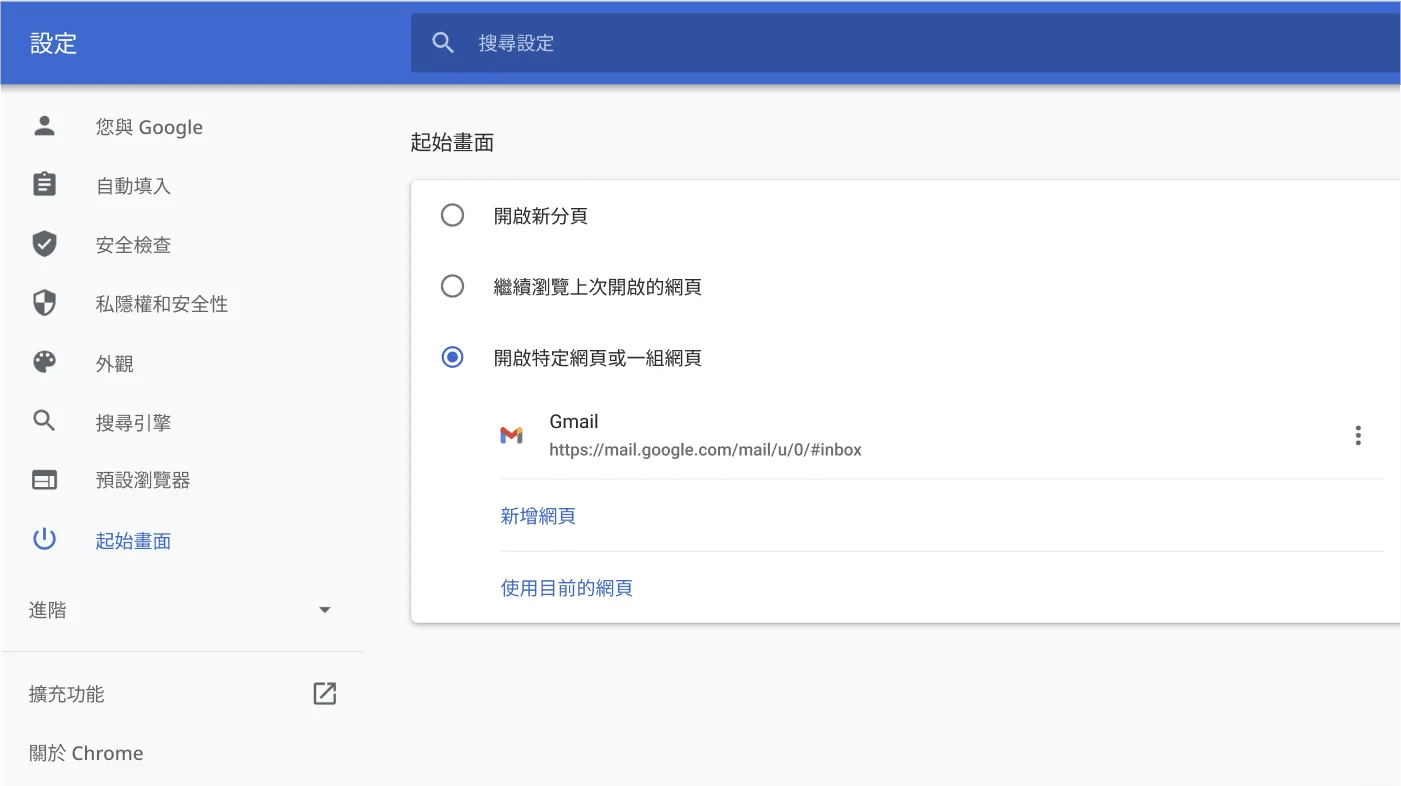Select 開啟特定網頁或一組網頁 option
The height and width of the screenshot is (786, 1401).
tap(452, 357)
